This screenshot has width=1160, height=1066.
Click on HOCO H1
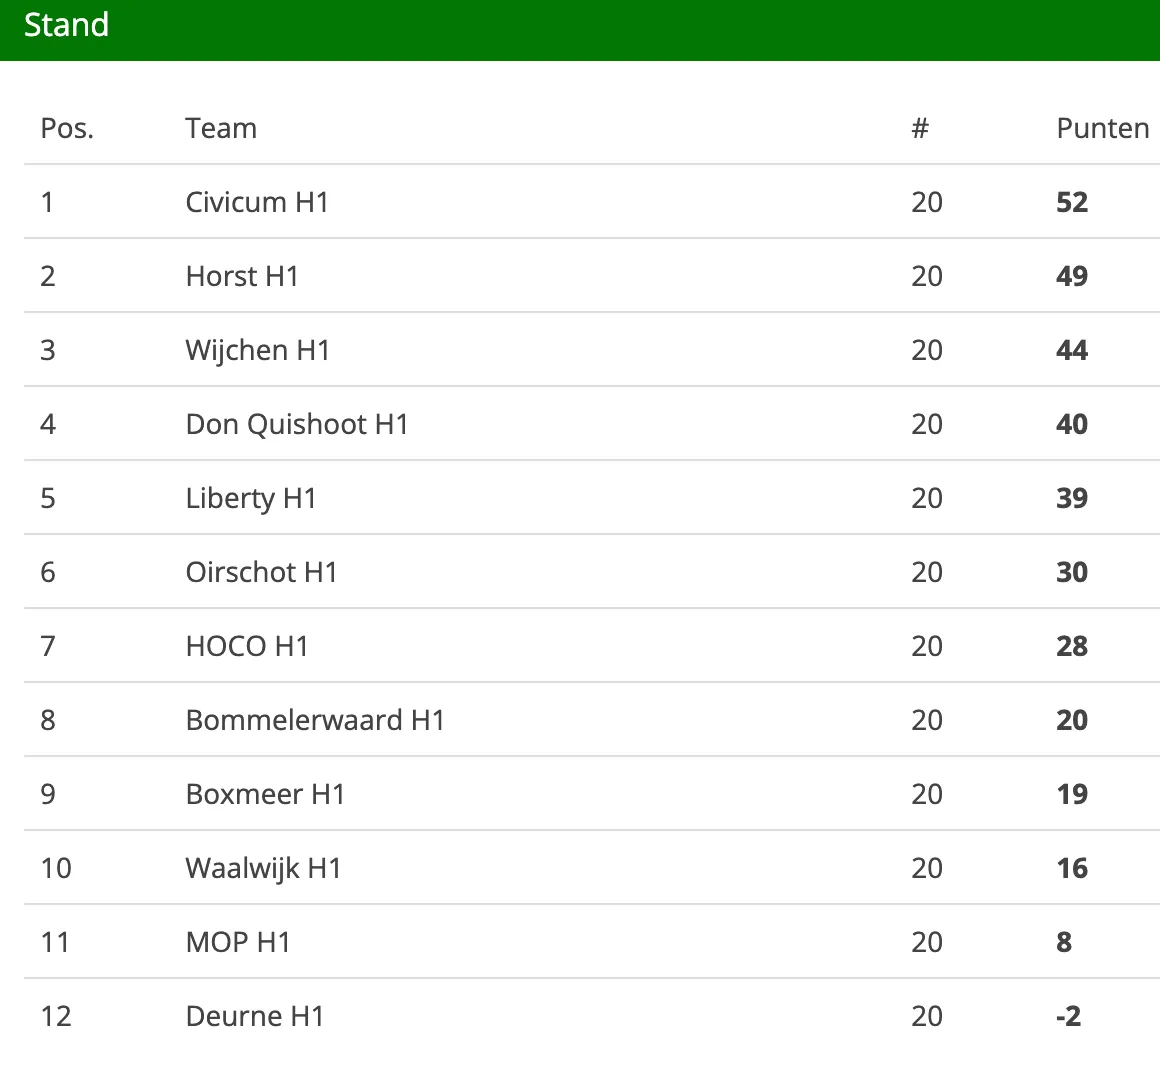[x=247, y=646]
